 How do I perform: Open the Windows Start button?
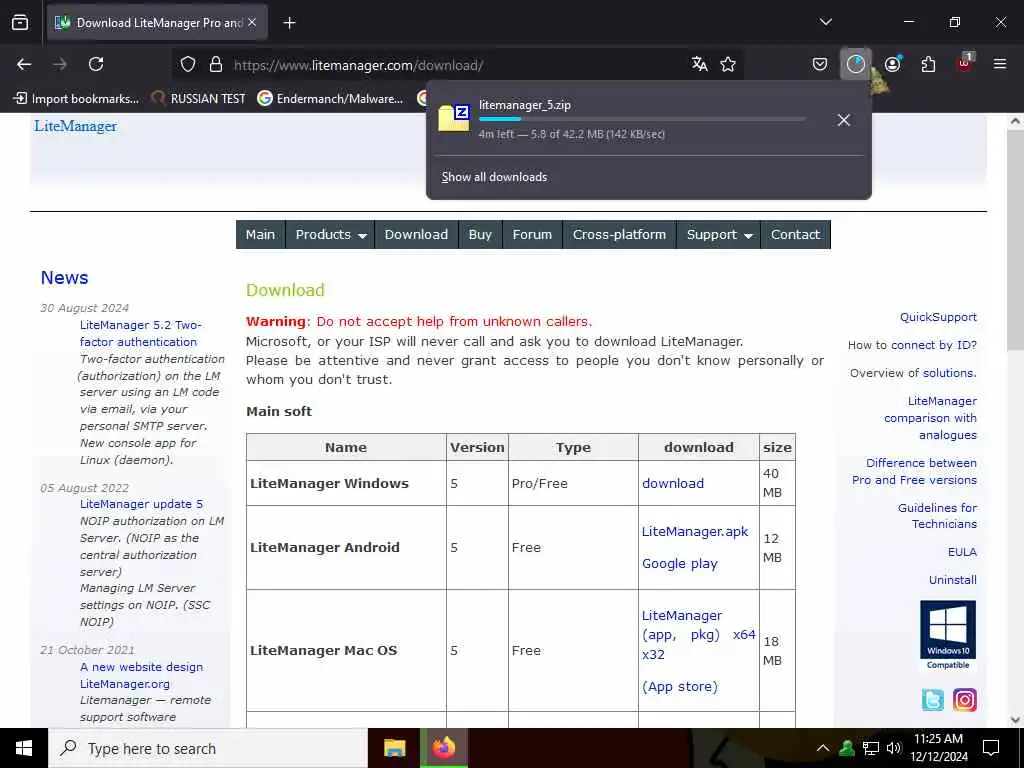coord(24,748)
